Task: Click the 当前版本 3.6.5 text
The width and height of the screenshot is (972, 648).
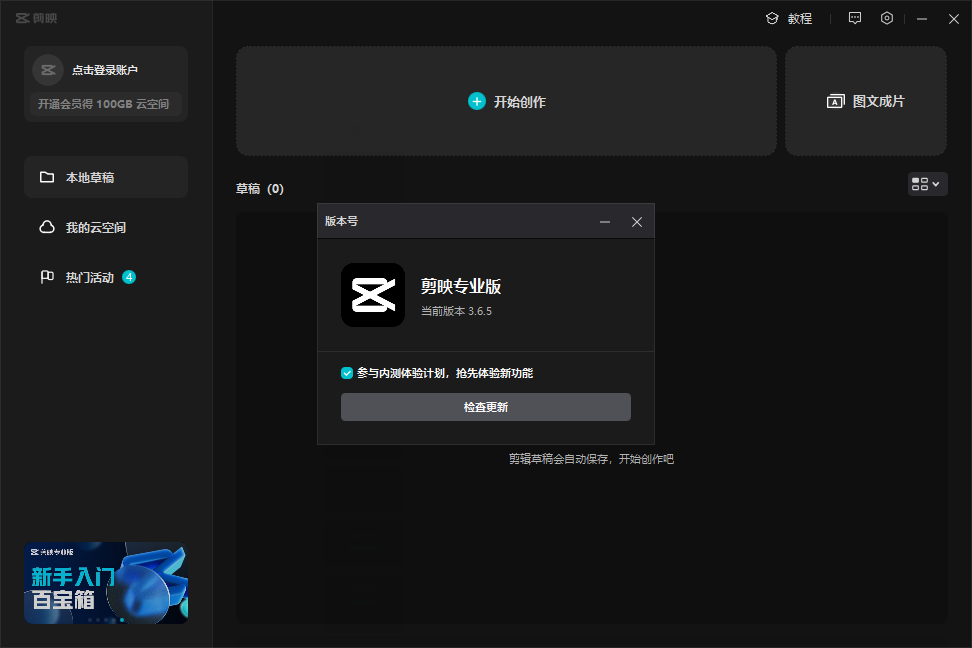Action: (x=457, y=311)
